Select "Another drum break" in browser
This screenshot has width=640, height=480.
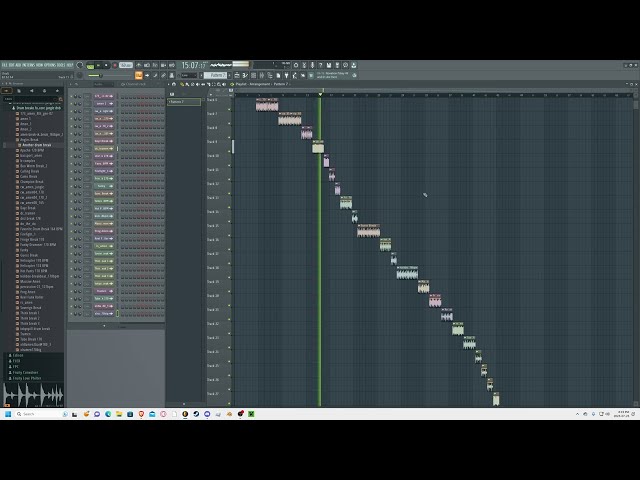tap(37, 145)
